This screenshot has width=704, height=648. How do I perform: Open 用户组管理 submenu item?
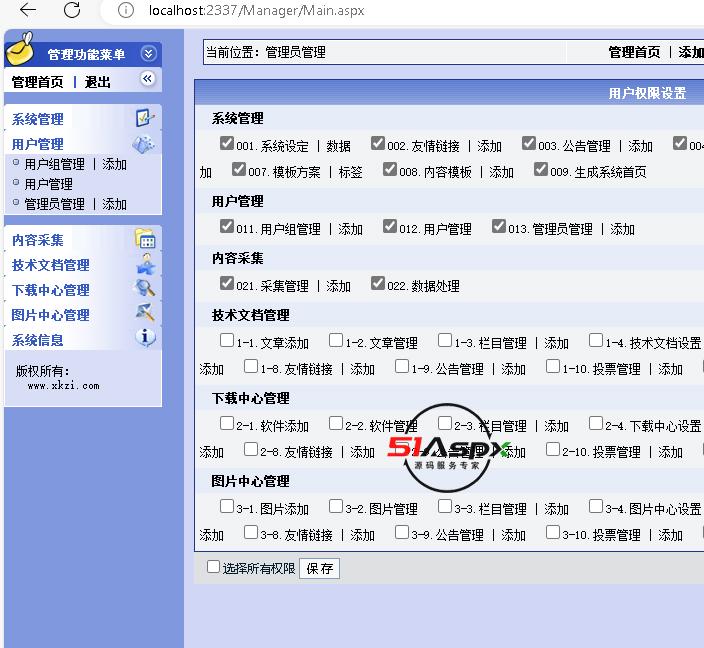[x=54, y=164]
